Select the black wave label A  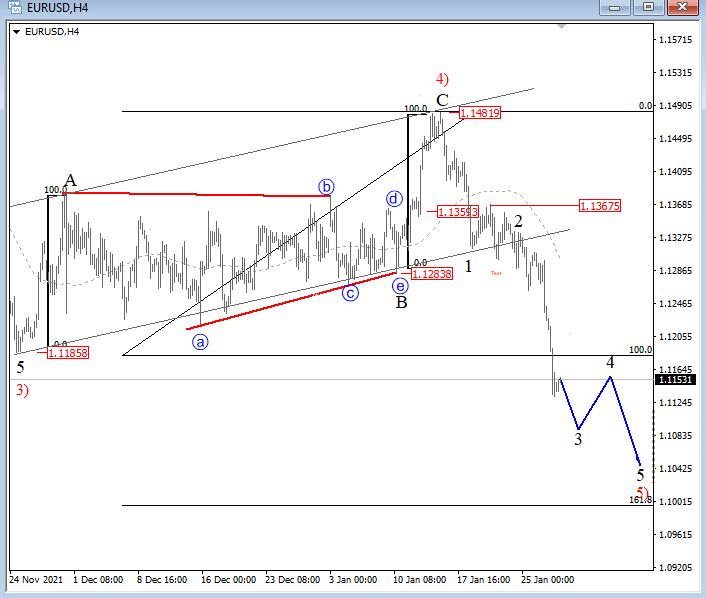coord(71,180)
